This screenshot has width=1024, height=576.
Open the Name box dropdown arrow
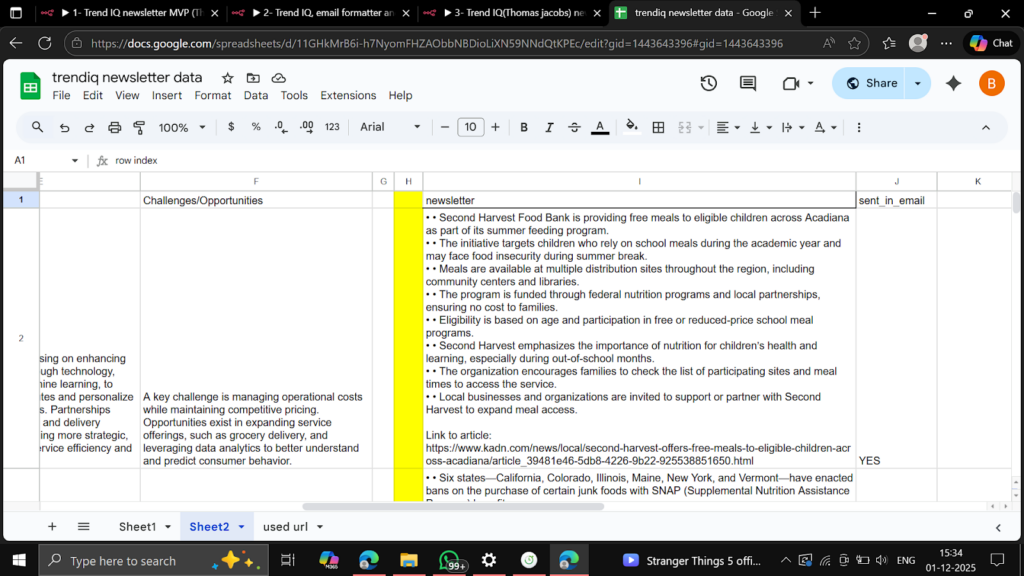(74, 160)
